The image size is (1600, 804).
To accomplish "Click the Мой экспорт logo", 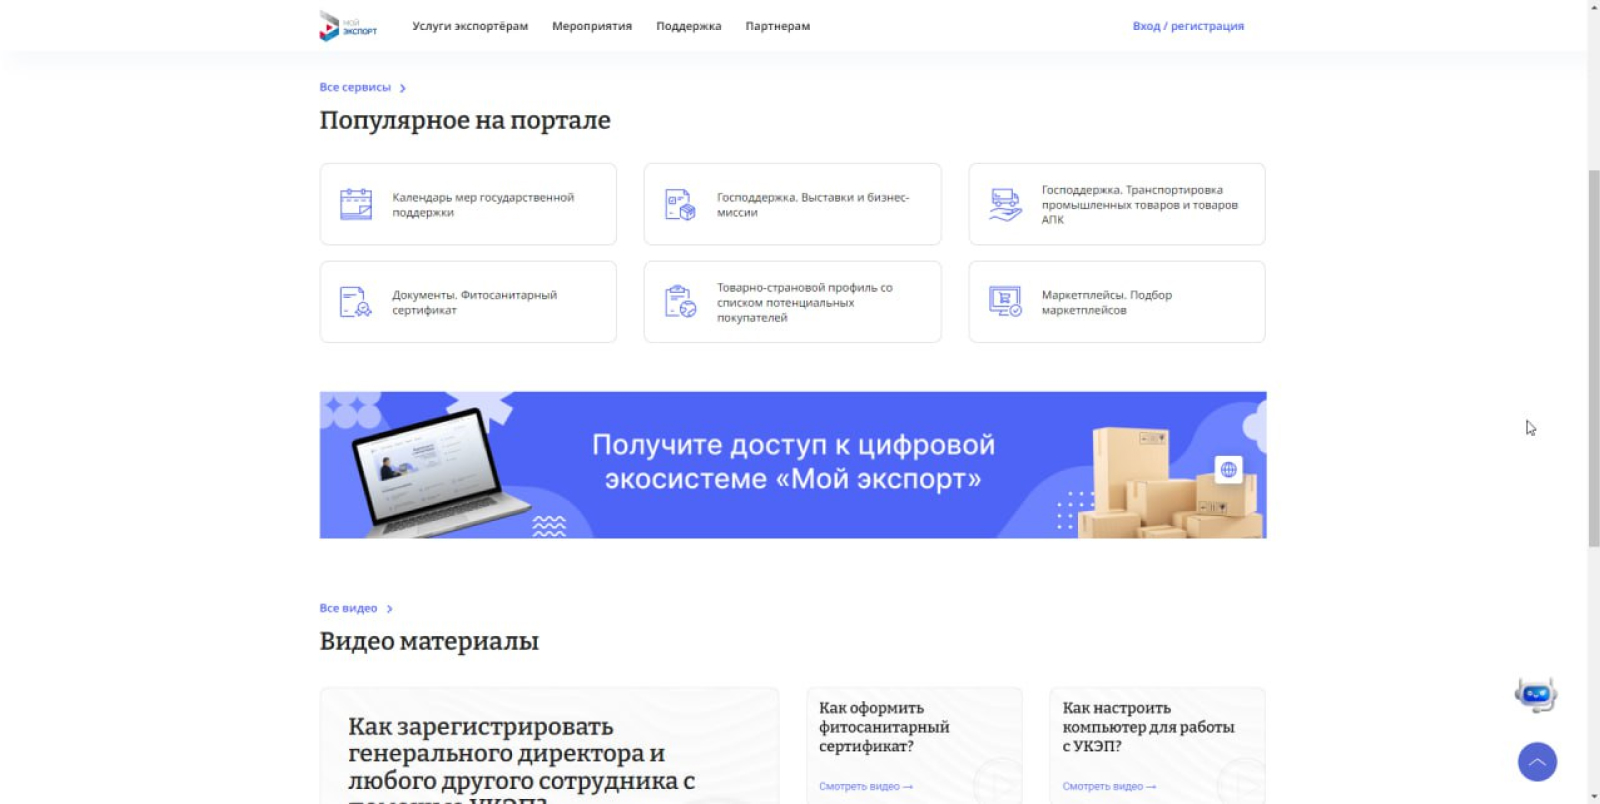I will [x=348, y=26].
